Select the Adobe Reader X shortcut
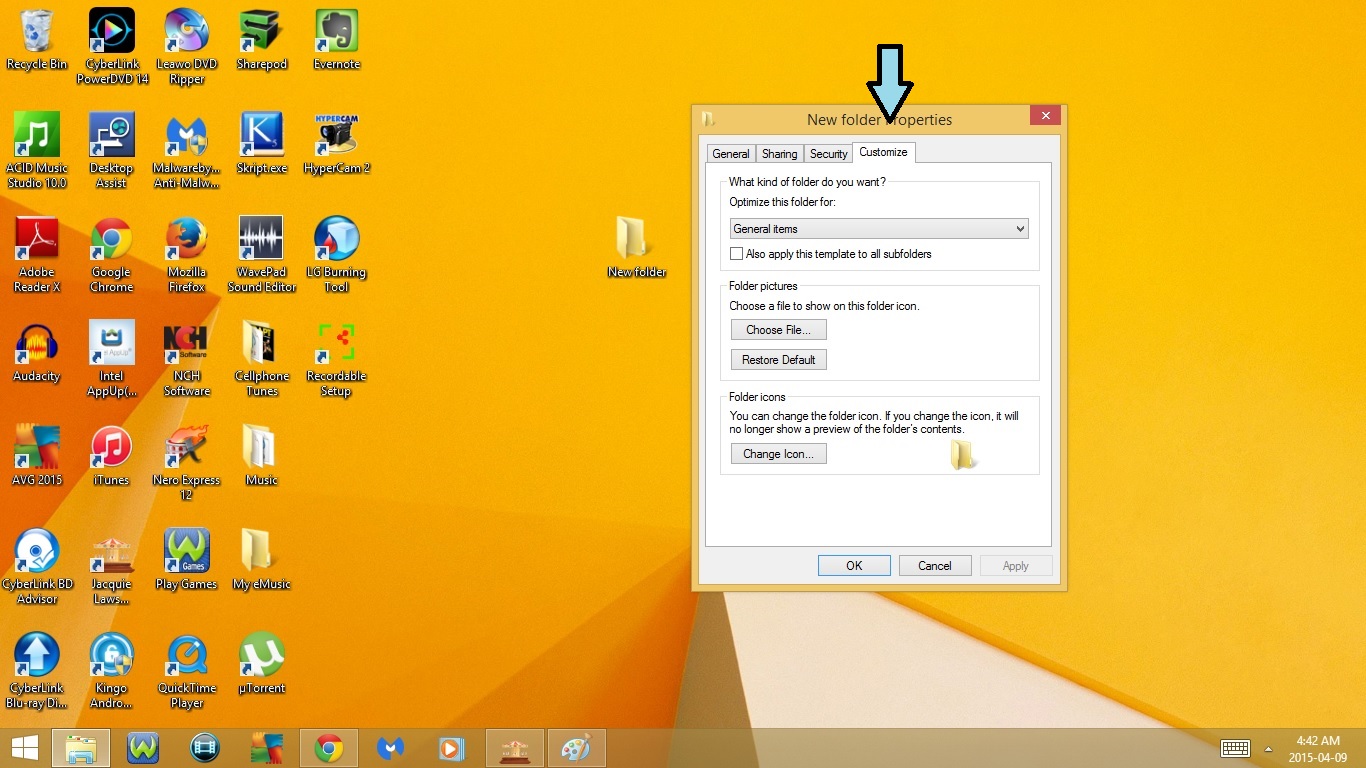This screenshot has width=1366, height=768. (37, 254)
